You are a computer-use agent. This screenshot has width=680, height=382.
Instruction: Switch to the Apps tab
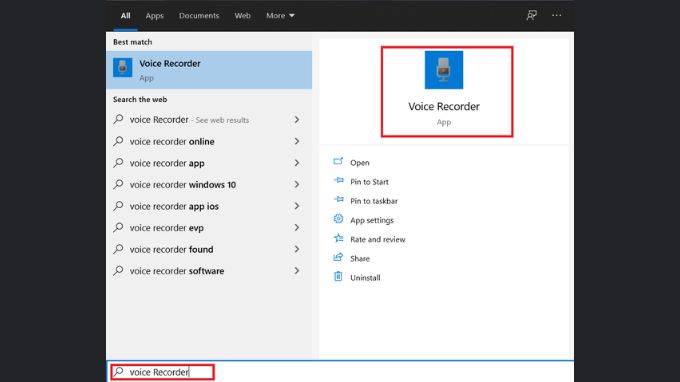(x=154, y=16)
